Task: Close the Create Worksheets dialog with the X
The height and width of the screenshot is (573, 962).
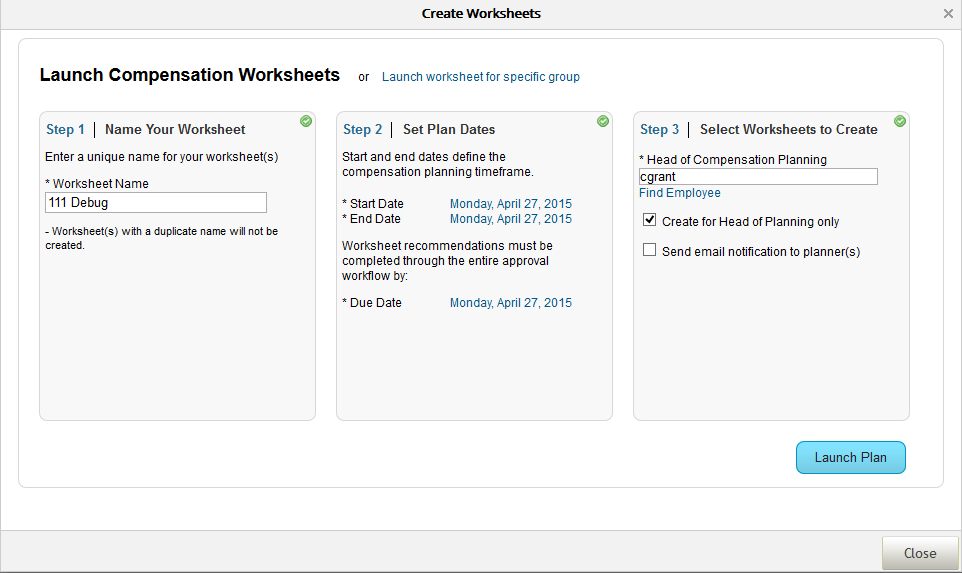Action: [948, 13]
